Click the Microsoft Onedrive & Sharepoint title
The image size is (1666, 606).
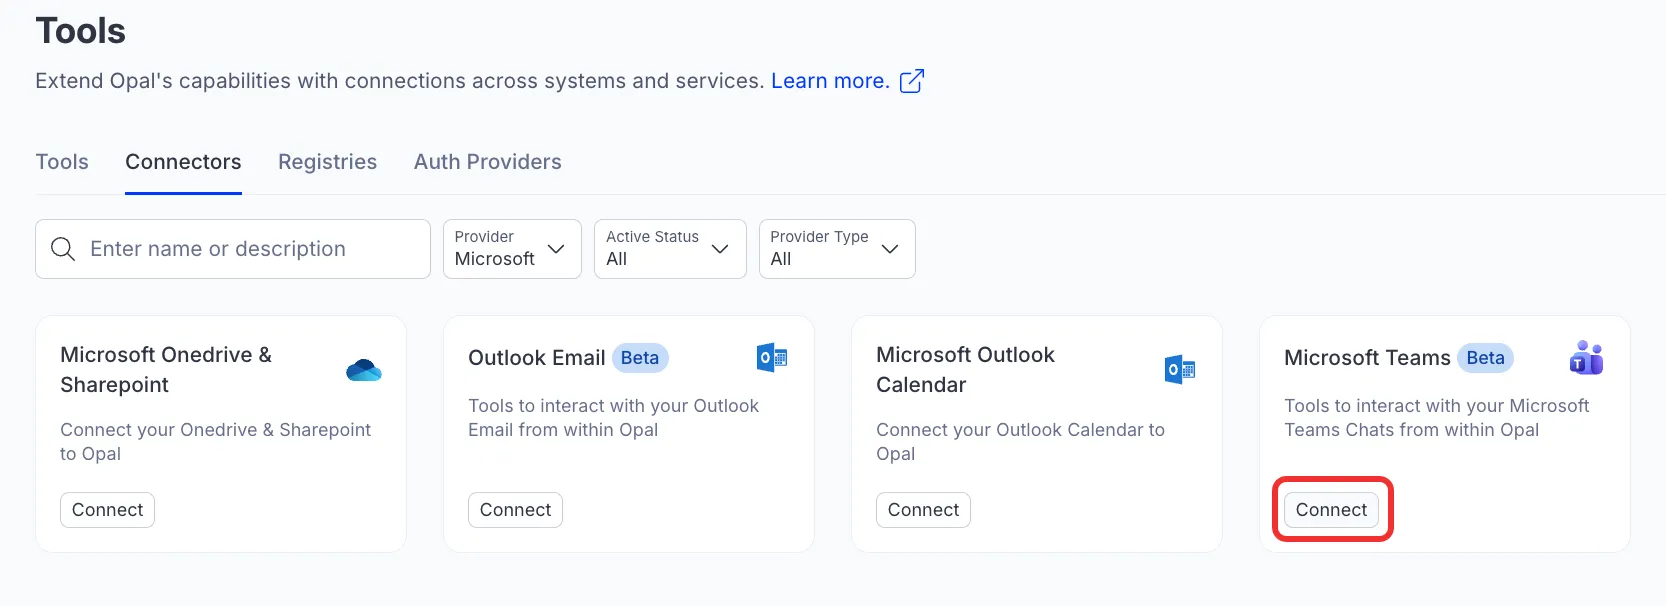pos(166,370)
